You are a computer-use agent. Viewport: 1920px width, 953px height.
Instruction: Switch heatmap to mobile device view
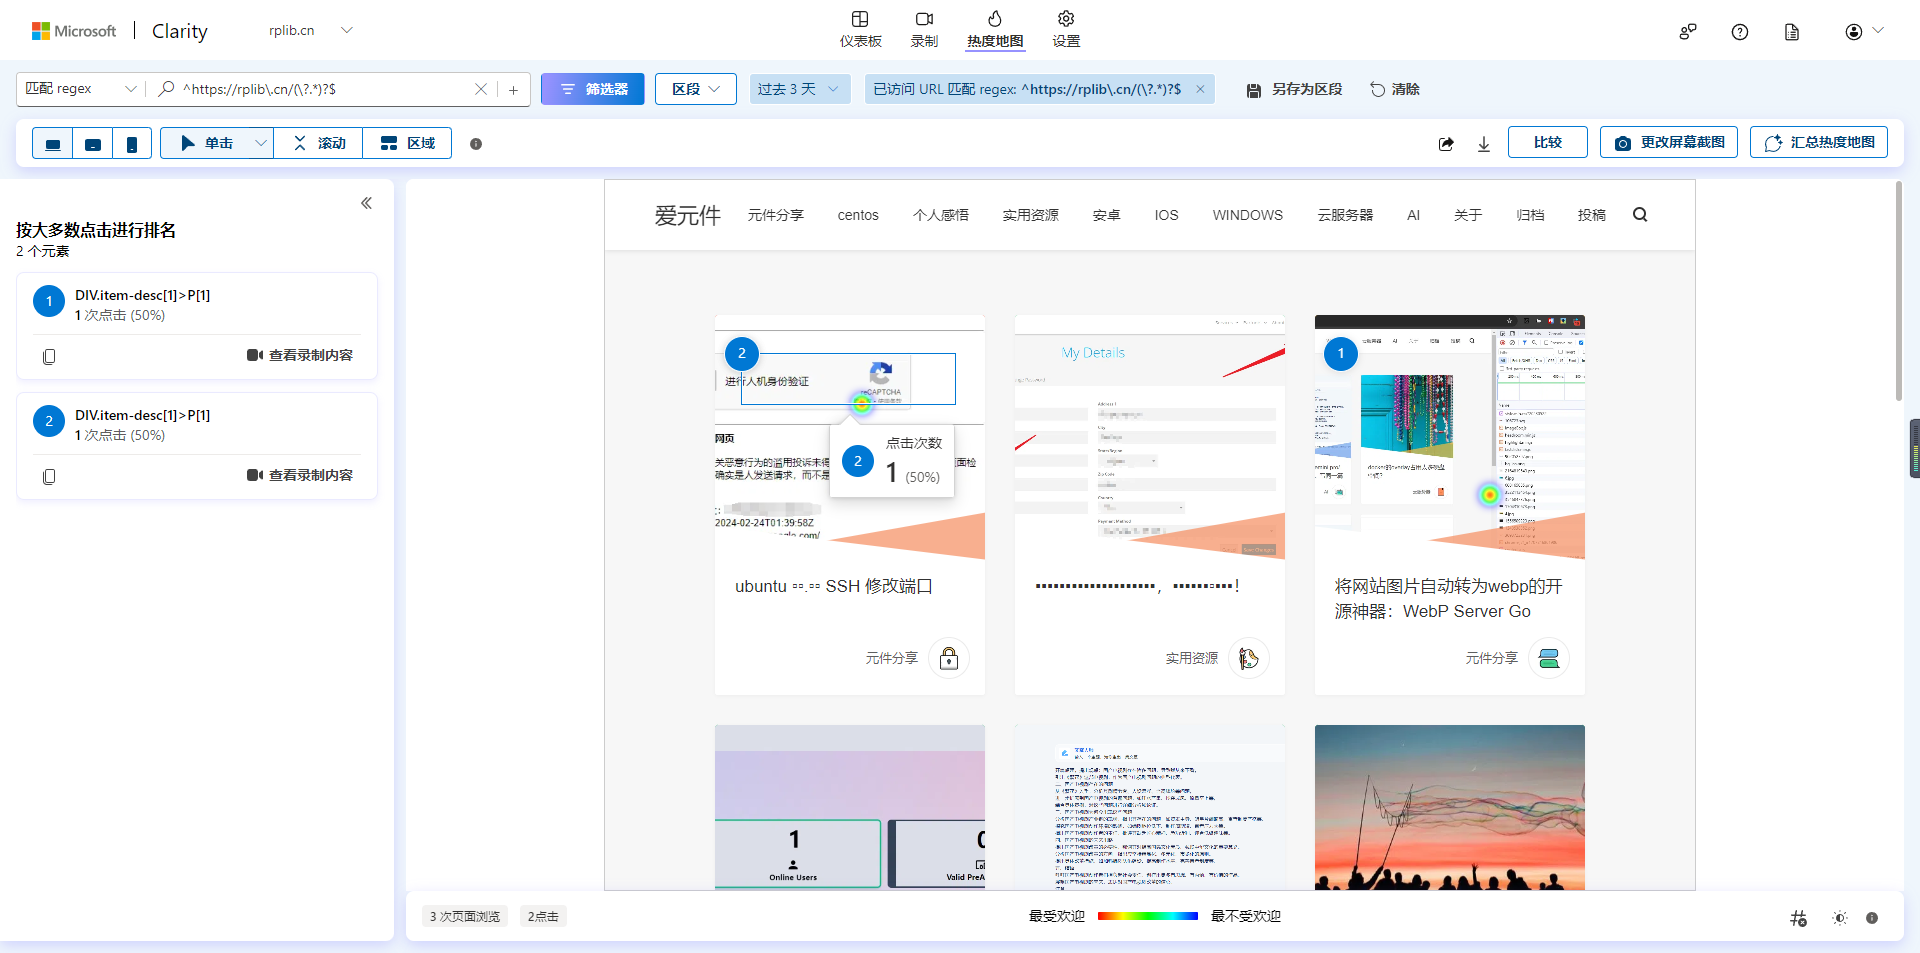click(132, 144)
